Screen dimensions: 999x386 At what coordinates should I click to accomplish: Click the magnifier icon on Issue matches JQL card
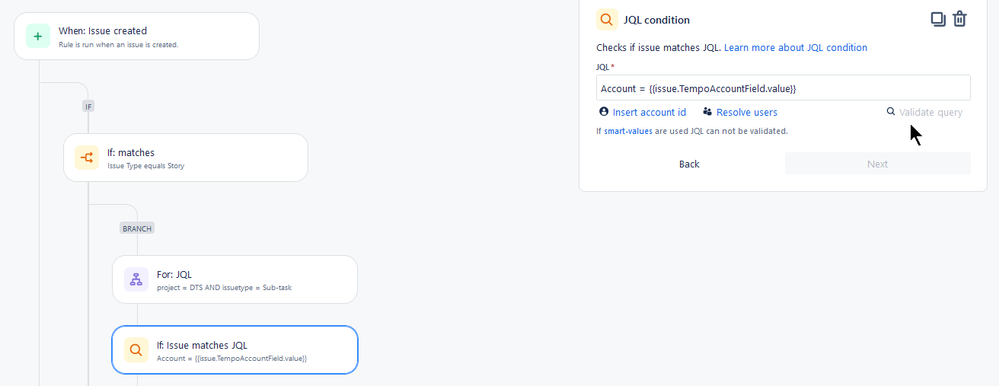click(136, 350)
